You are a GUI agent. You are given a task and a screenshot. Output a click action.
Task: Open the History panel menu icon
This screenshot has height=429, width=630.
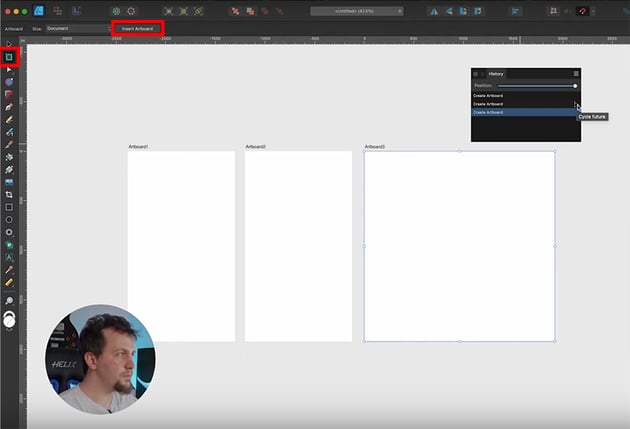point(576,74)
